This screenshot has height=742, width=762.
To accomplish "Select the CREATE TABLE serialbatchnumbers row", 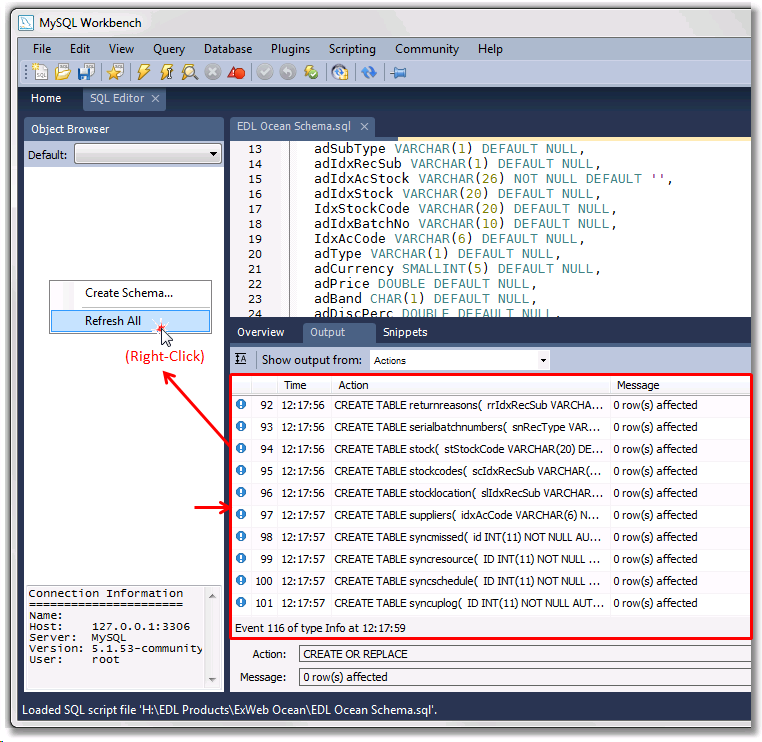I will click(x=491, y=427).
